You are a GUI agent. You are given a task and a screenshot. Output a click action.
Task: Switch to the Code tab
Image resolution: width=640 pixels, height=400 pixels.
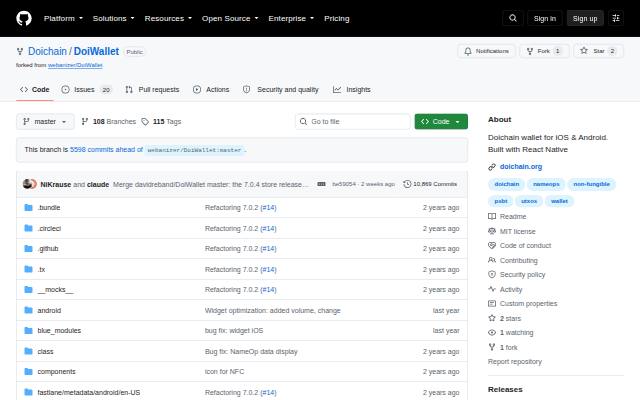click(x=35, y=89)
